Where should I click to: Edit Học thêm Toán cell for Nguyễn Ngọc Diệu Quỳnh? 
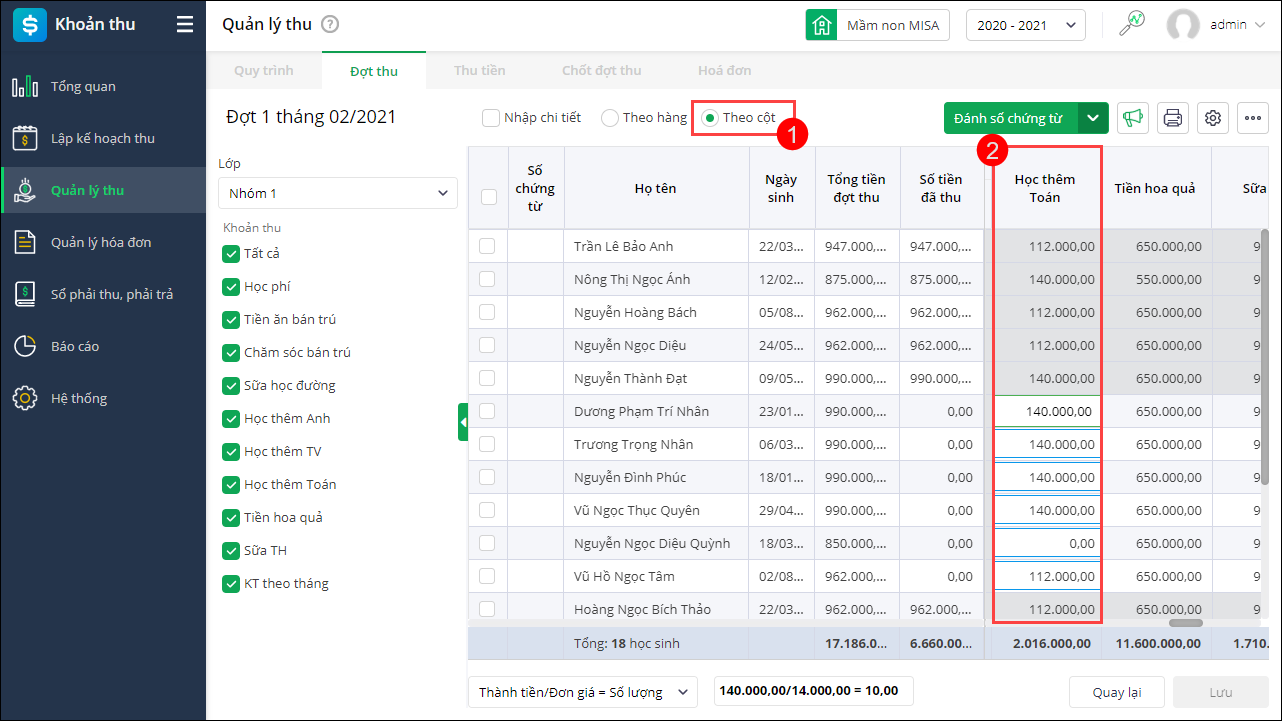pyautogui.click(x=1047, y=543)
